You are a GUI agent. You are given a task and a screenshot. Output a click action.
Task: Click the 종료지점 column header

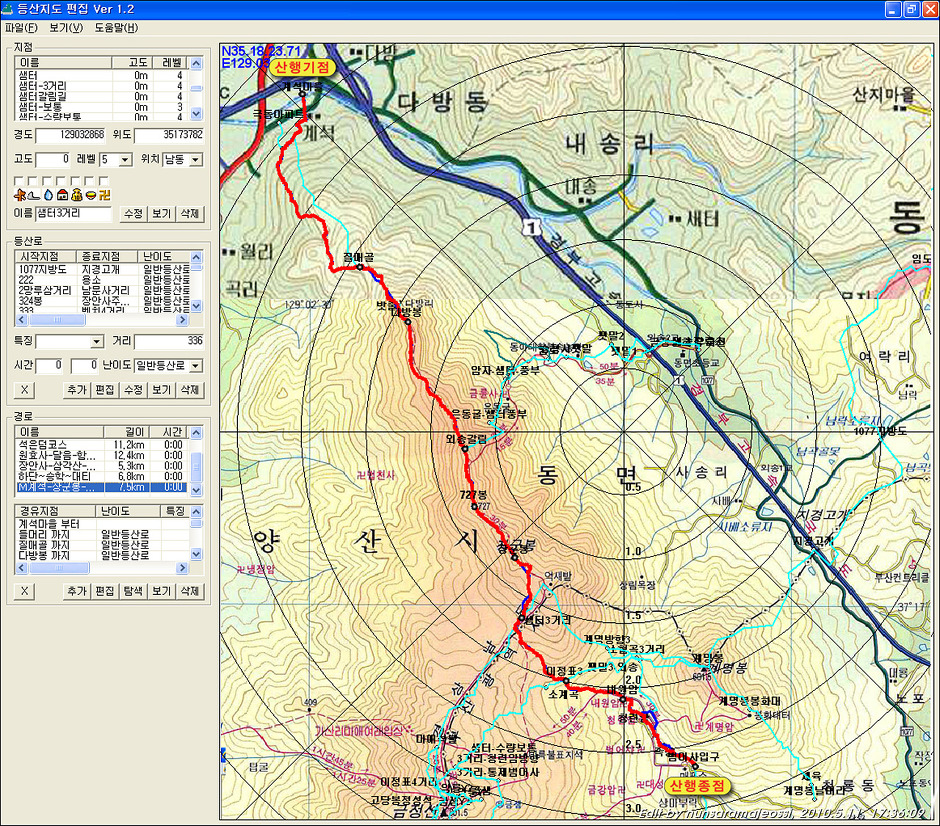108,257
